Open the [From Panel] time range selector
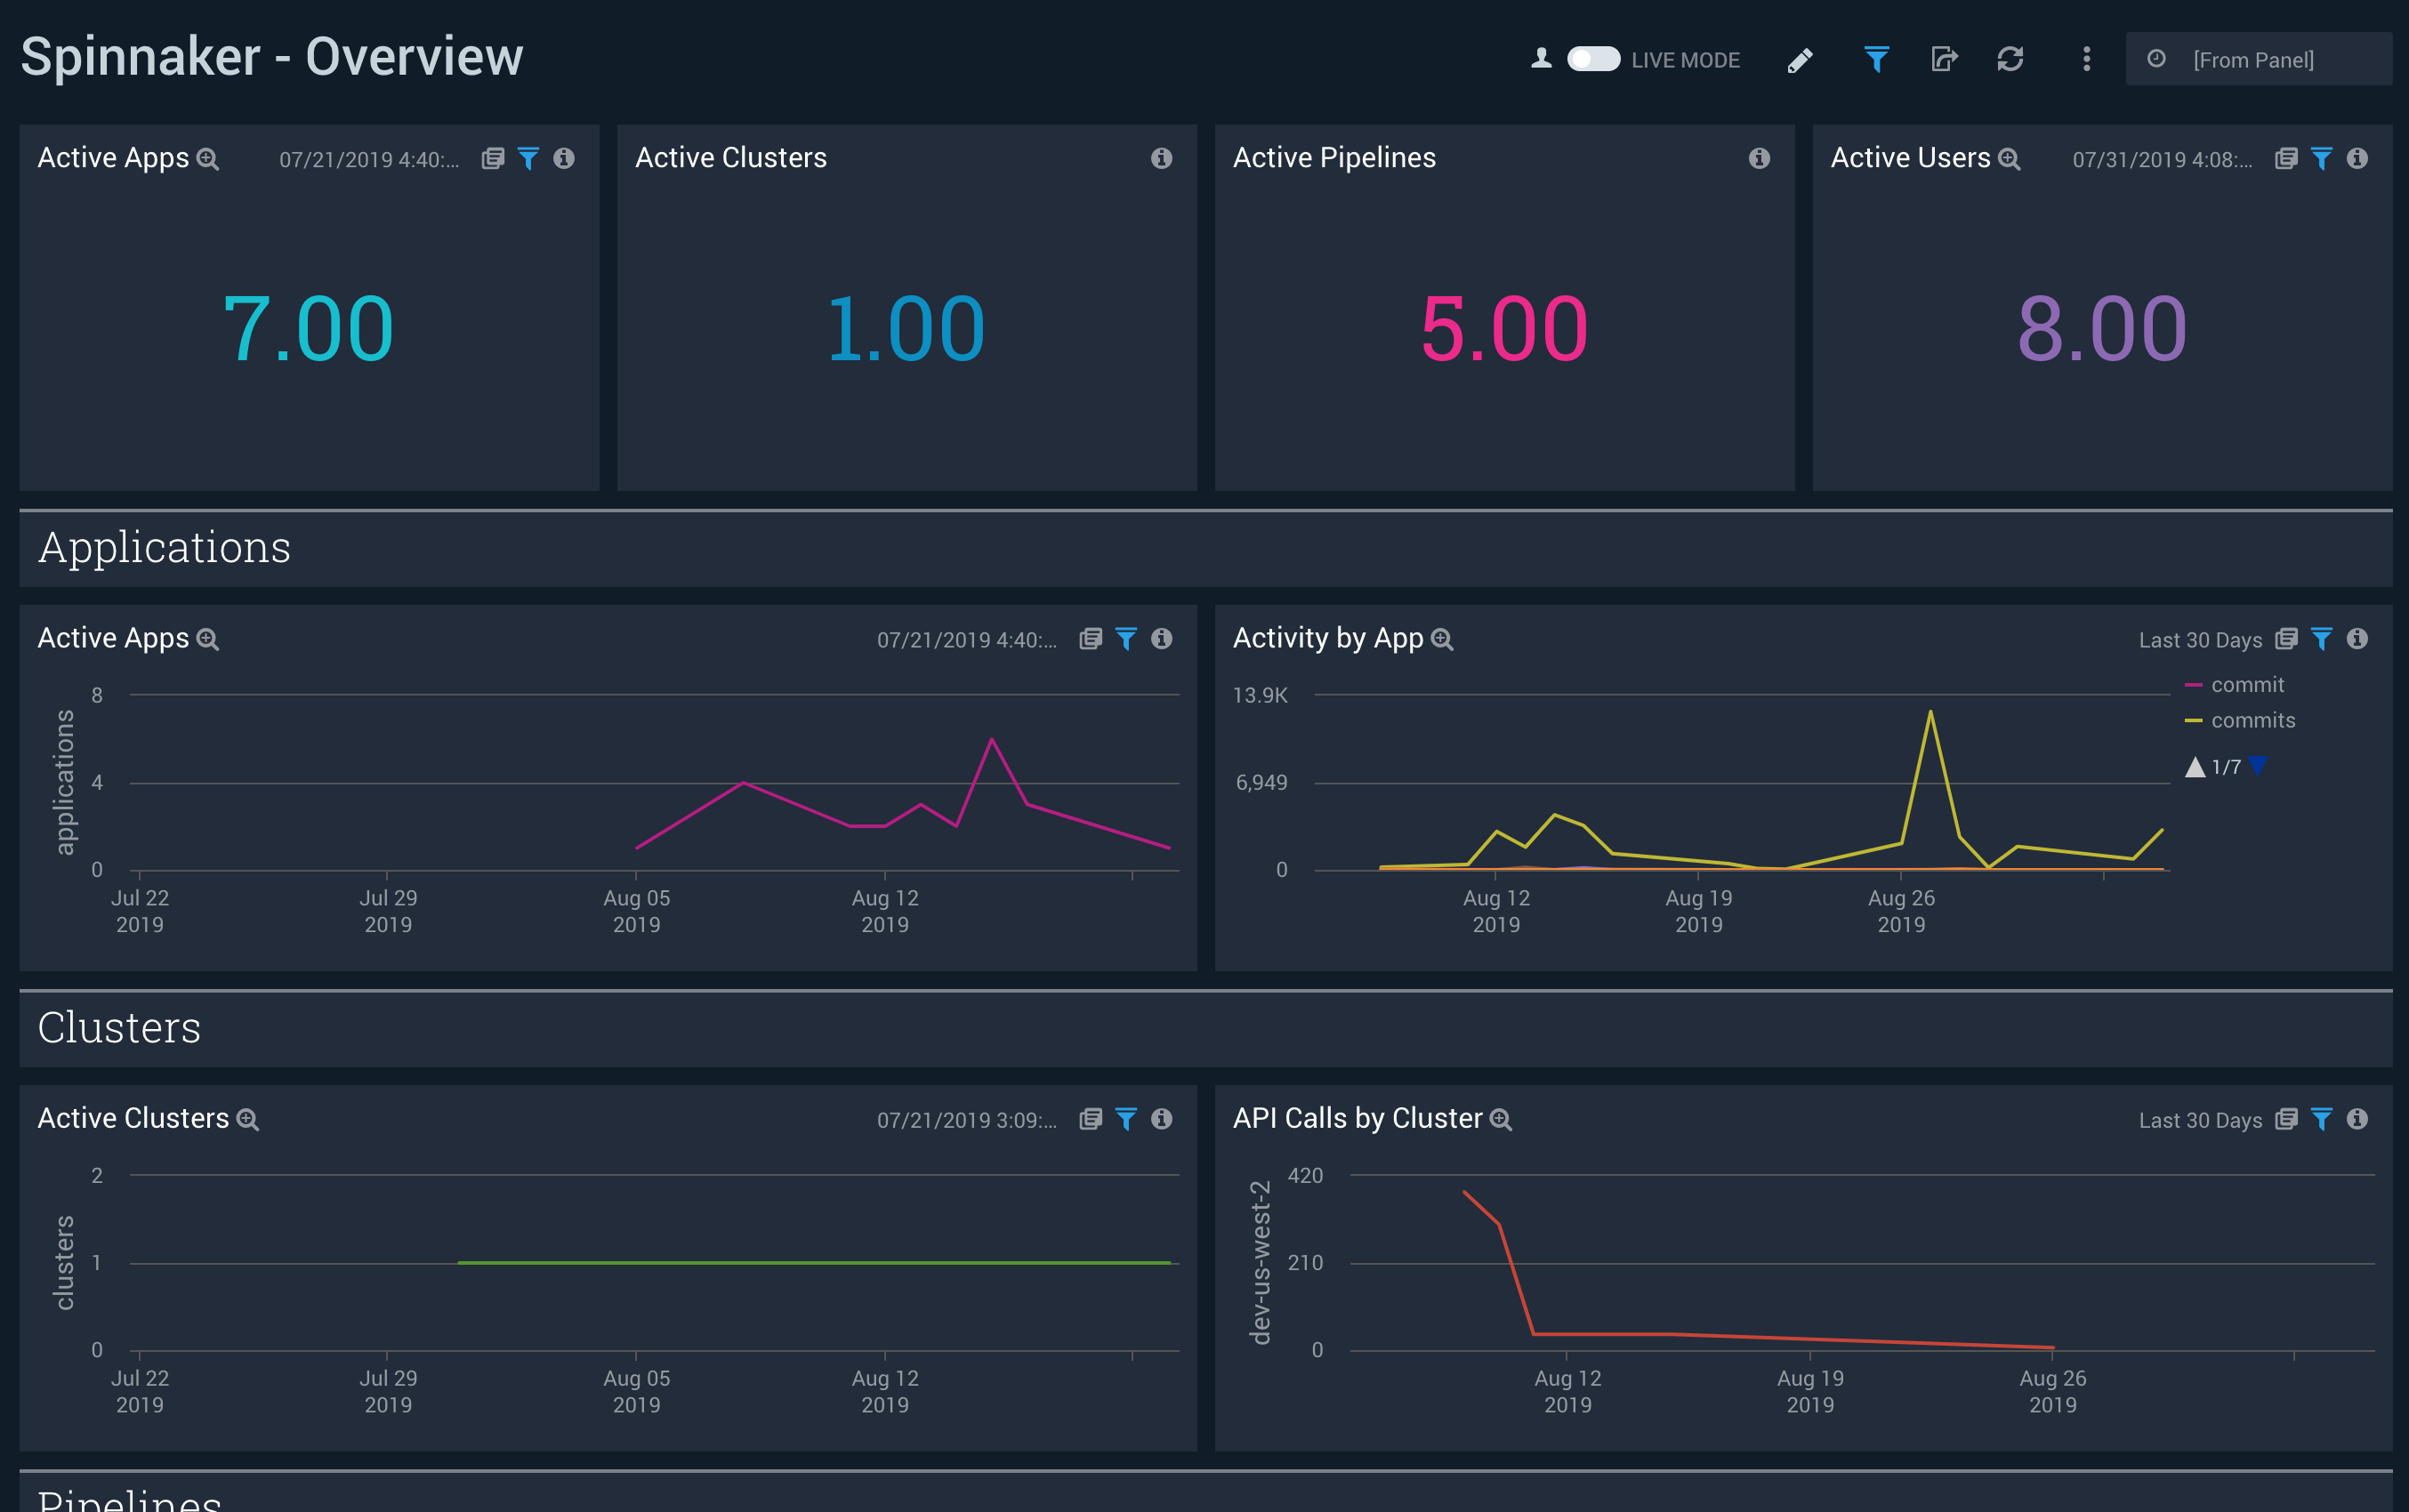 click(2253, 60)
